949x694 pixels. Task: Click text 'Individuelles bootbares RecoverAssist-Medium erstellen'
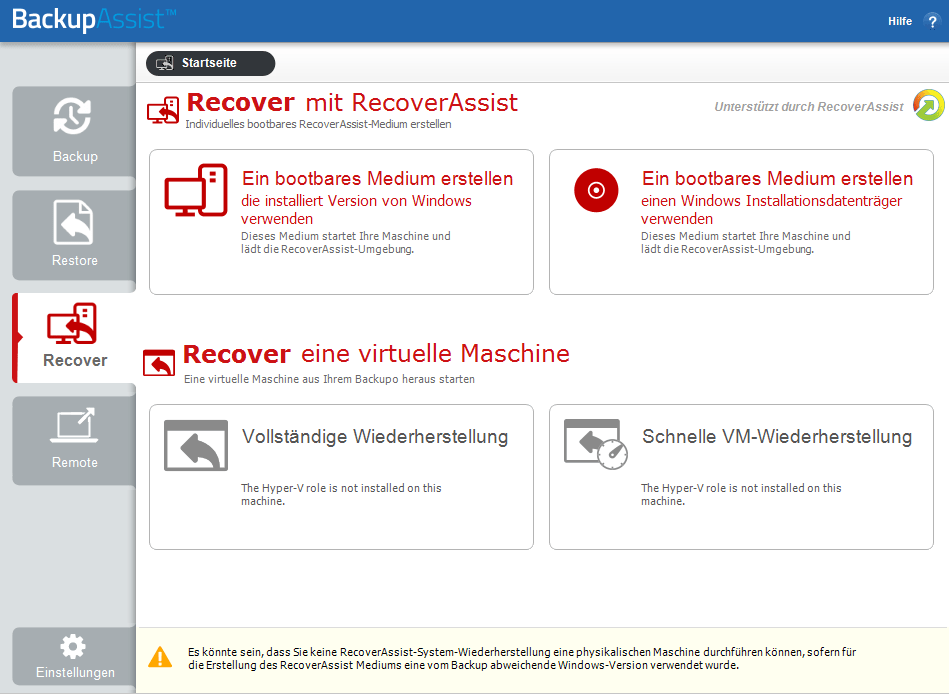[x=318, y=124]
